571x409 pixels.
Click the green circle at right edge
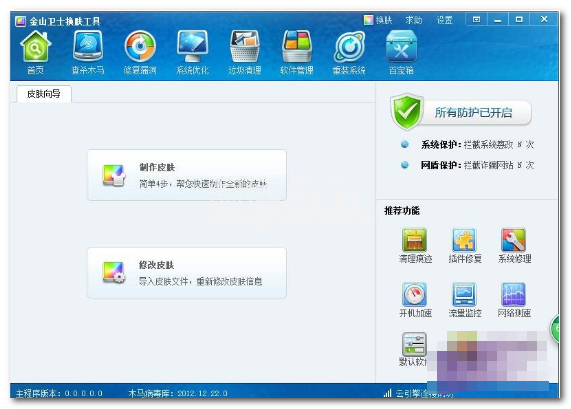click(555, 329)
